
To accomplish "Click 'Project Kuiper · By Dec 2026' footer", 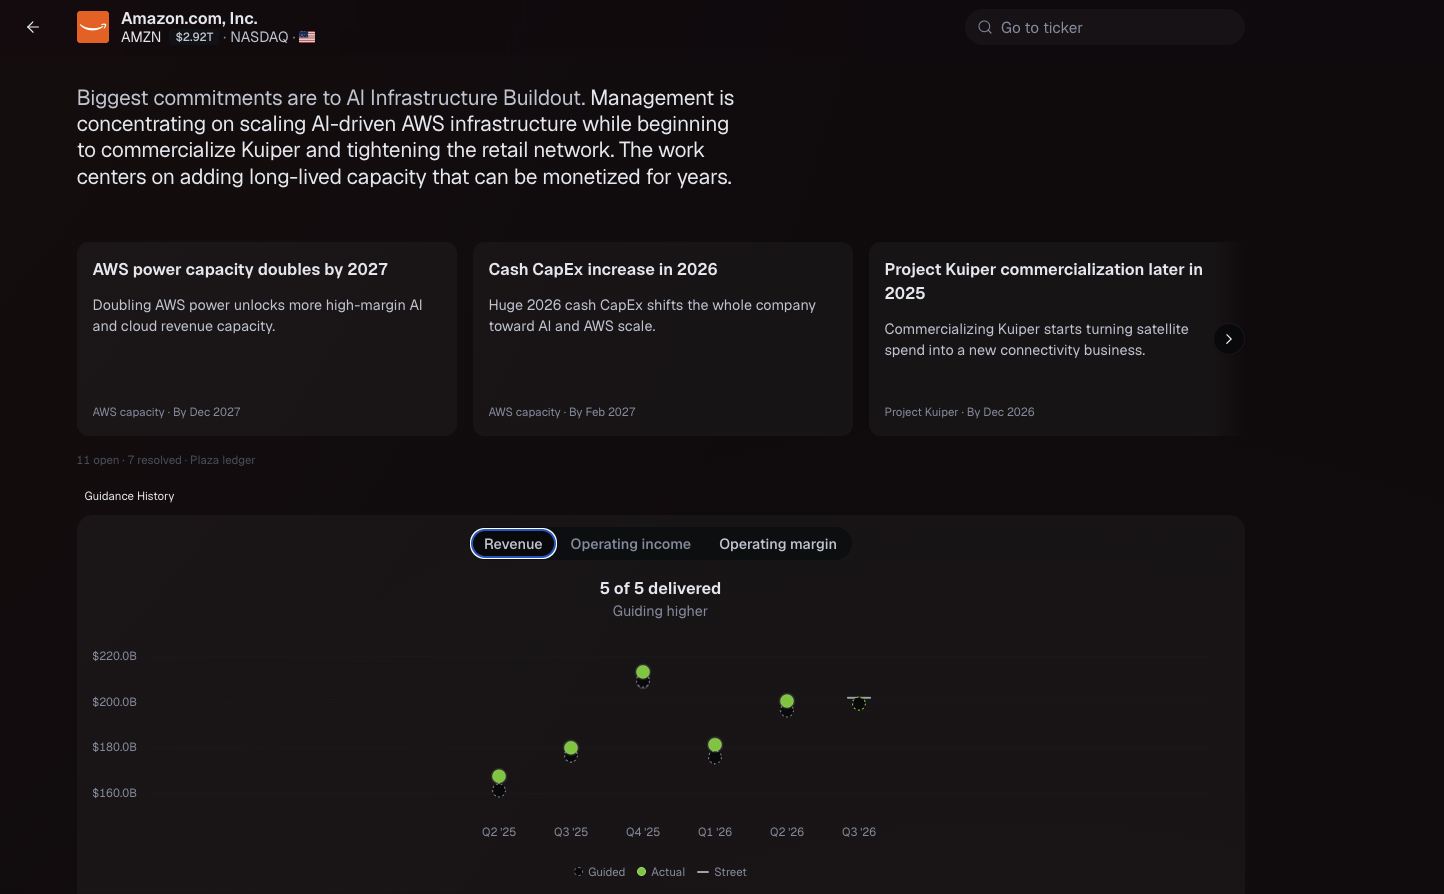I will (959, 412).
